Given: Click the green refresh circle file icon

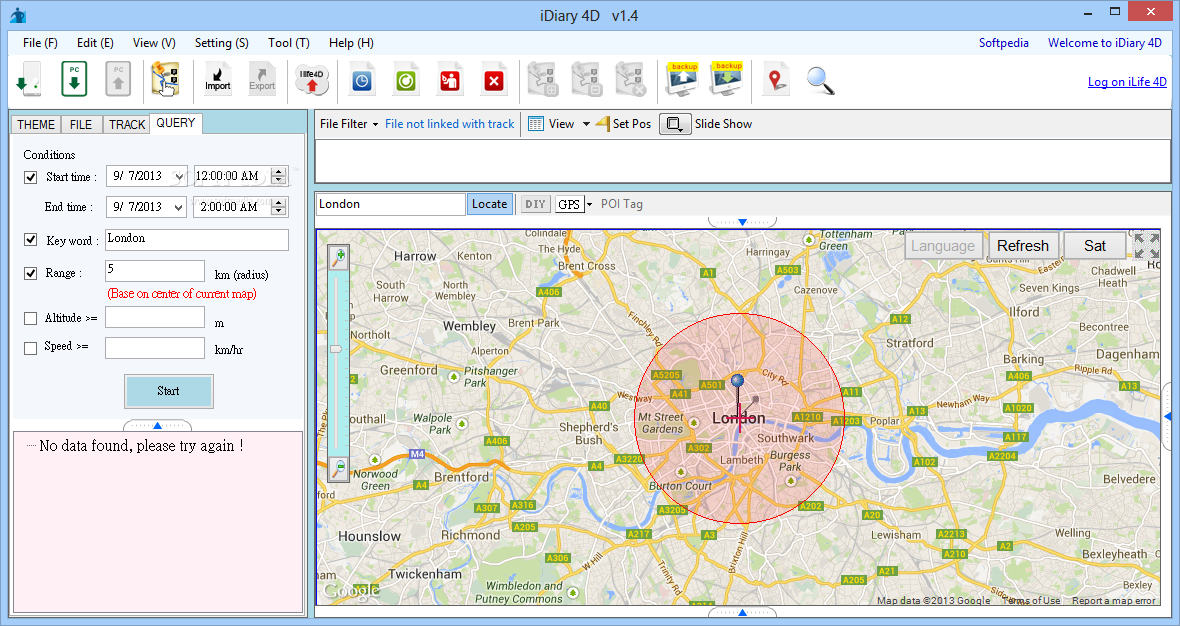Looking at the screenshot, I should click(x=406, y=80).
